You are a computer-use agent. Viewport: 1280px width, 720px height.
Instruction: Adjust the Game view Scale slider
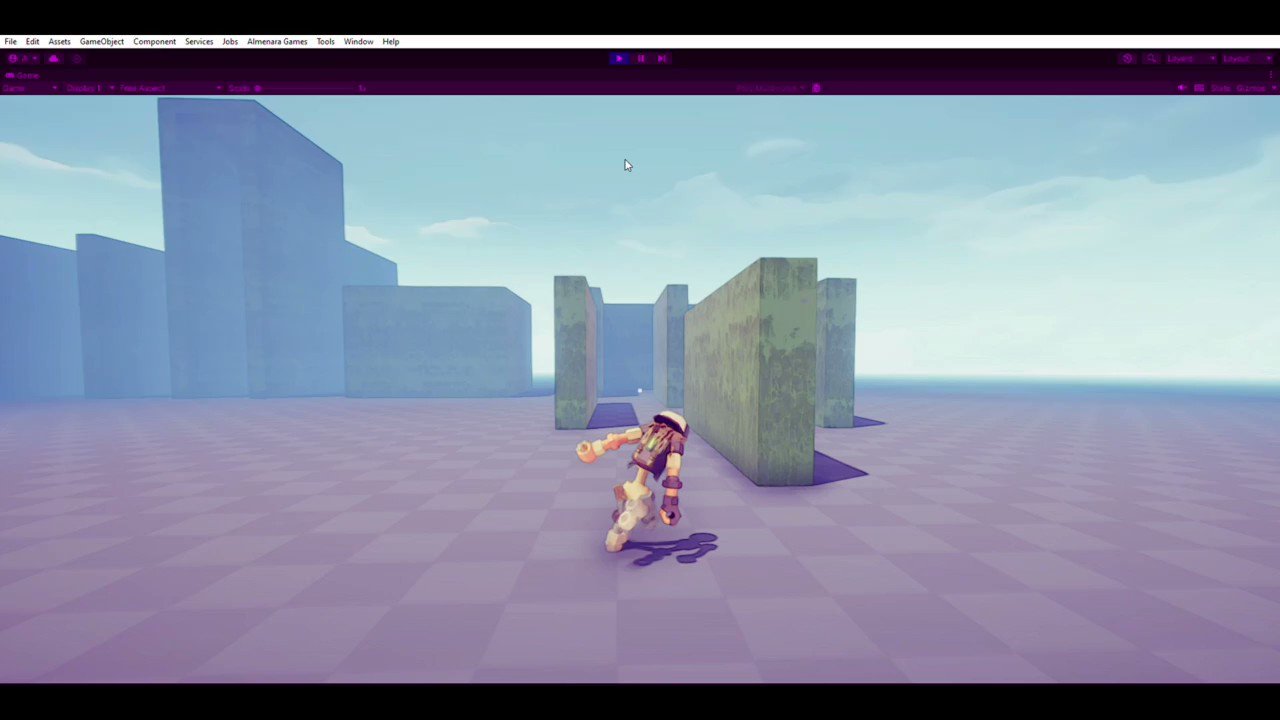[300, 88]
